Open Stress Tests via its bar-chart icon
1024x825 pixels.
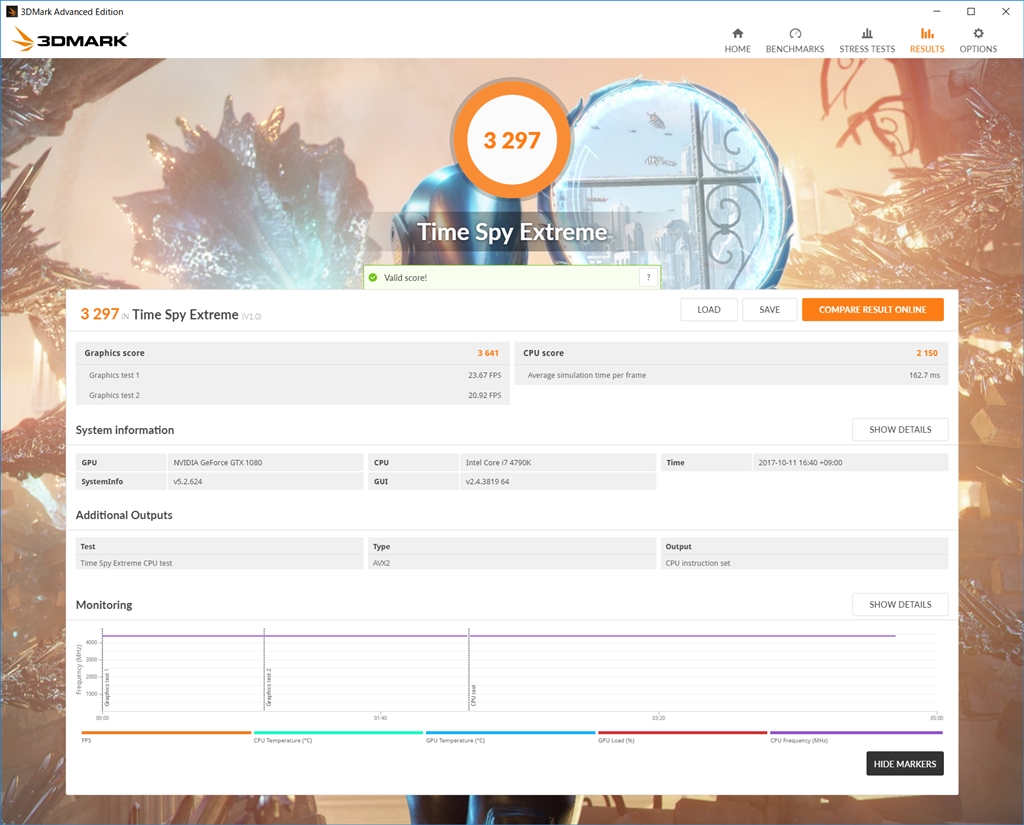(x=867, y=33)
